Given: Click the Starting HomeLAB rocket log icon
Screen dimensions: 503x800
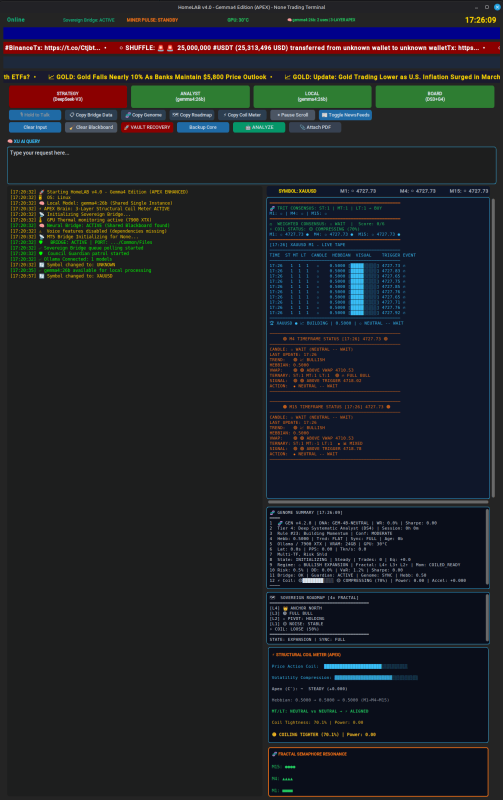Looking at the screenshot, I should click(x=42, y=192).
